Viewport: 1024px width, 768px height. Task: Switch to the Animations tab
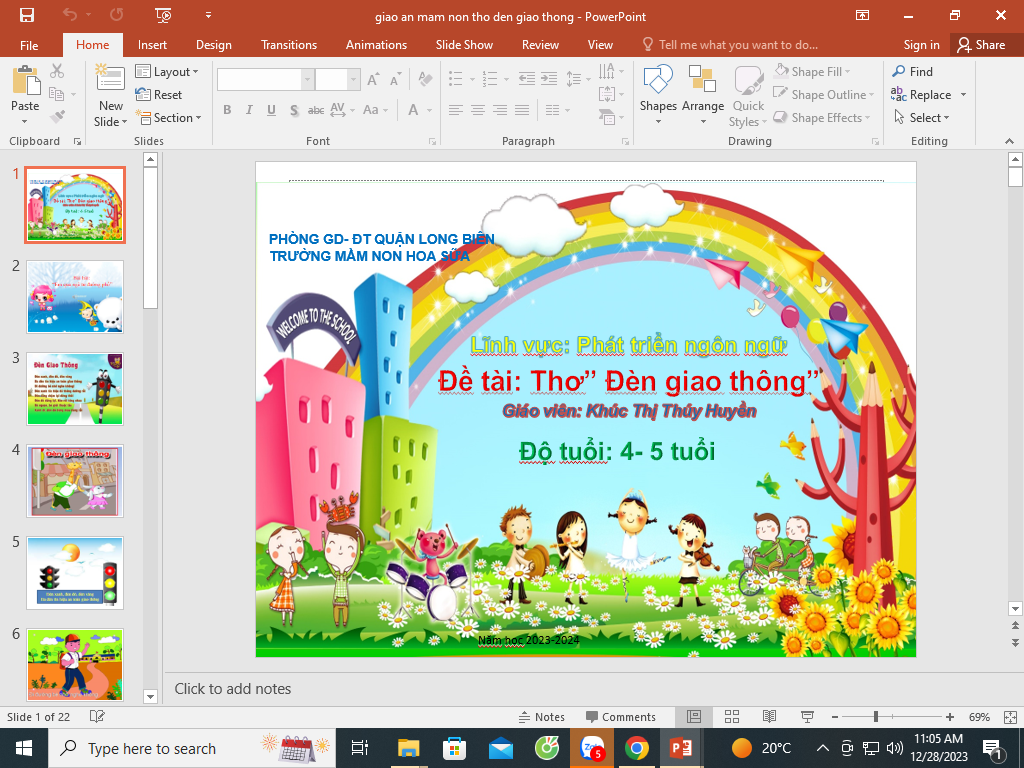[376, 45]
